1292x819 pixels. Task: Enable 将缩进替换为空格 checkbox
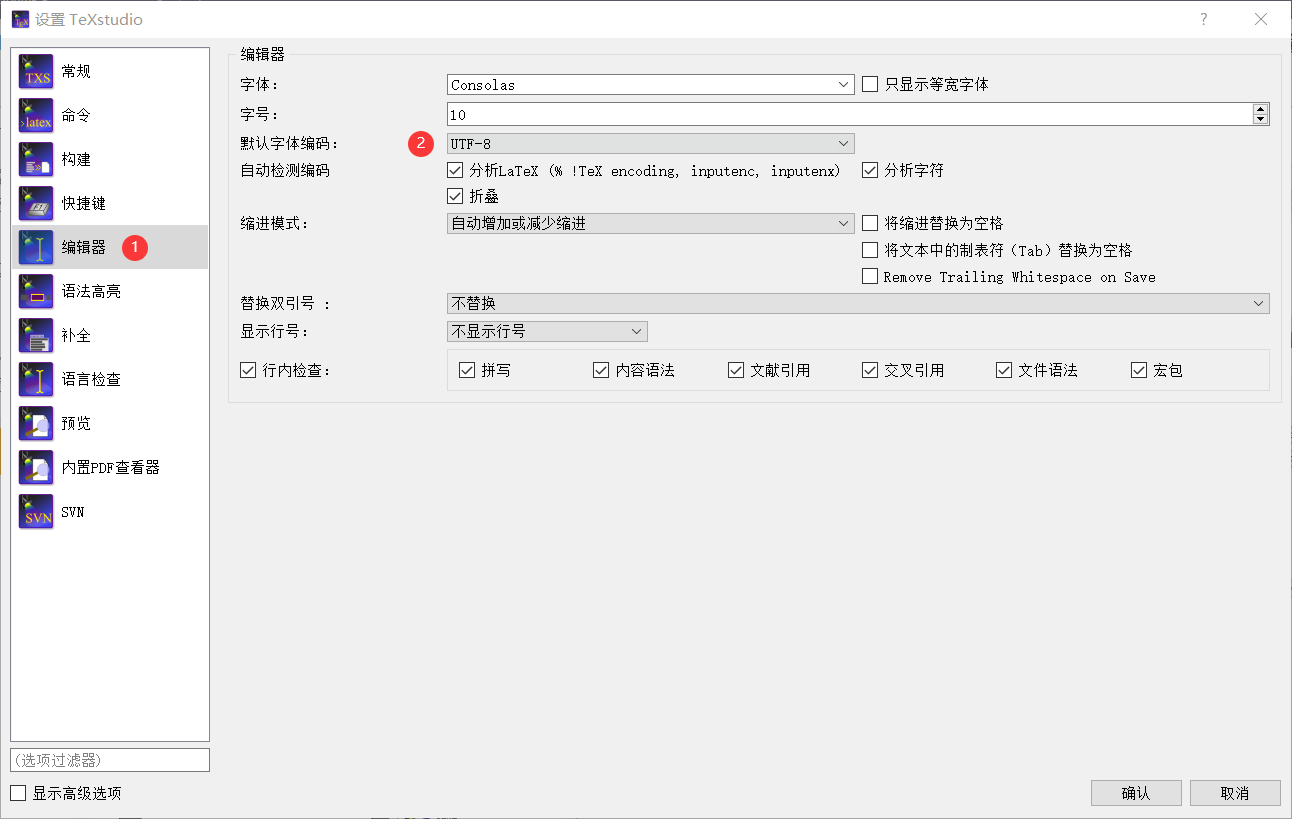(870, 223)
